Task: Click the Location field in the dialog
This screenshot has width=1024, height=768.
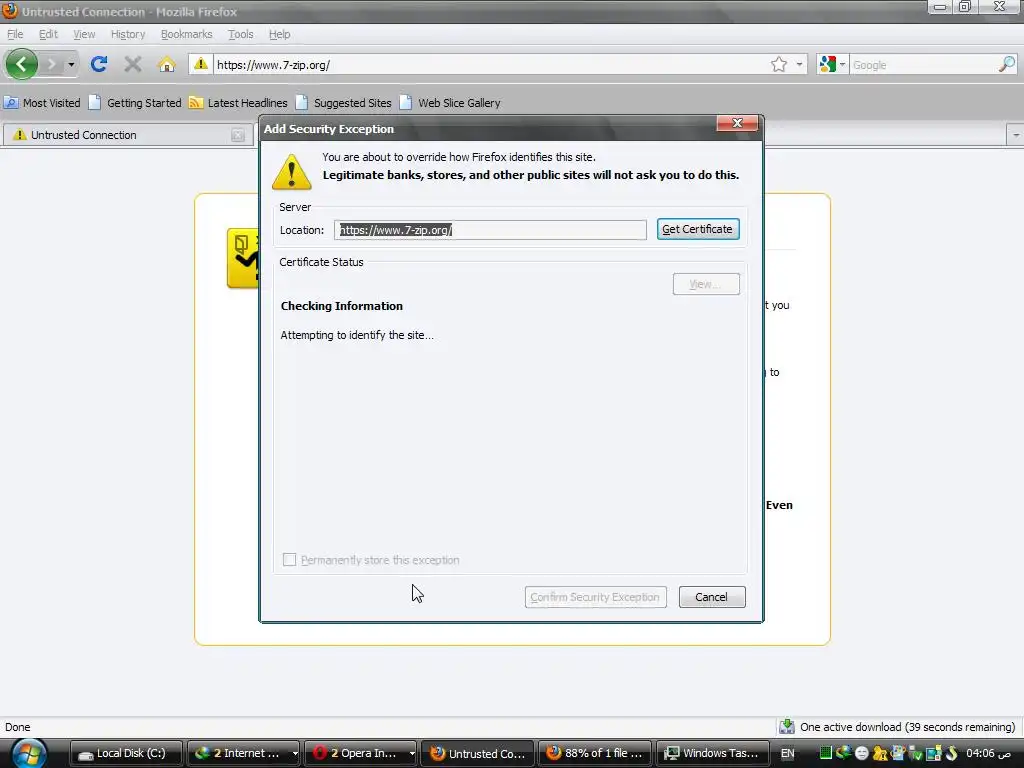Action: coord(490,230)
